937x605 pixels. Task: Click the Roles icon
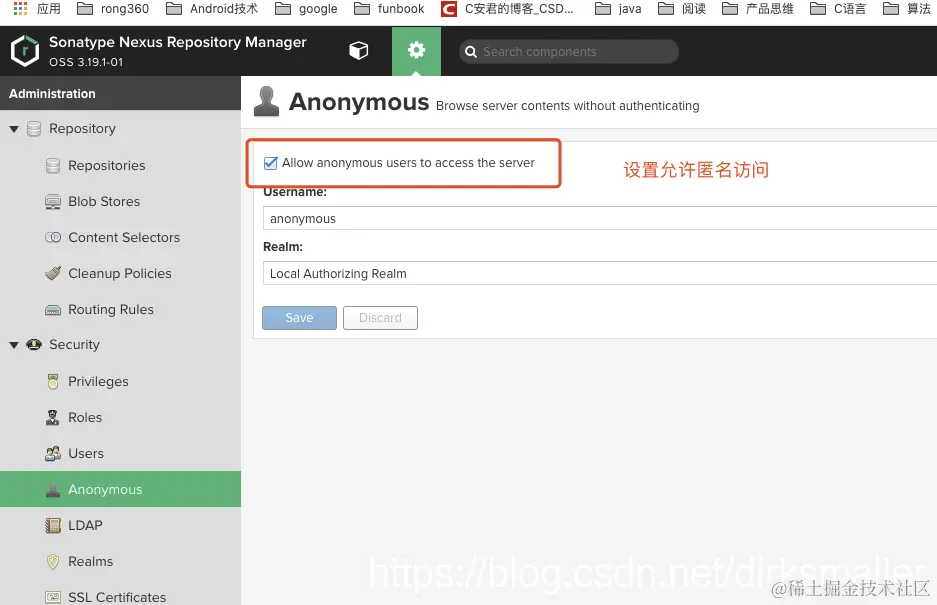pos(53,417)
